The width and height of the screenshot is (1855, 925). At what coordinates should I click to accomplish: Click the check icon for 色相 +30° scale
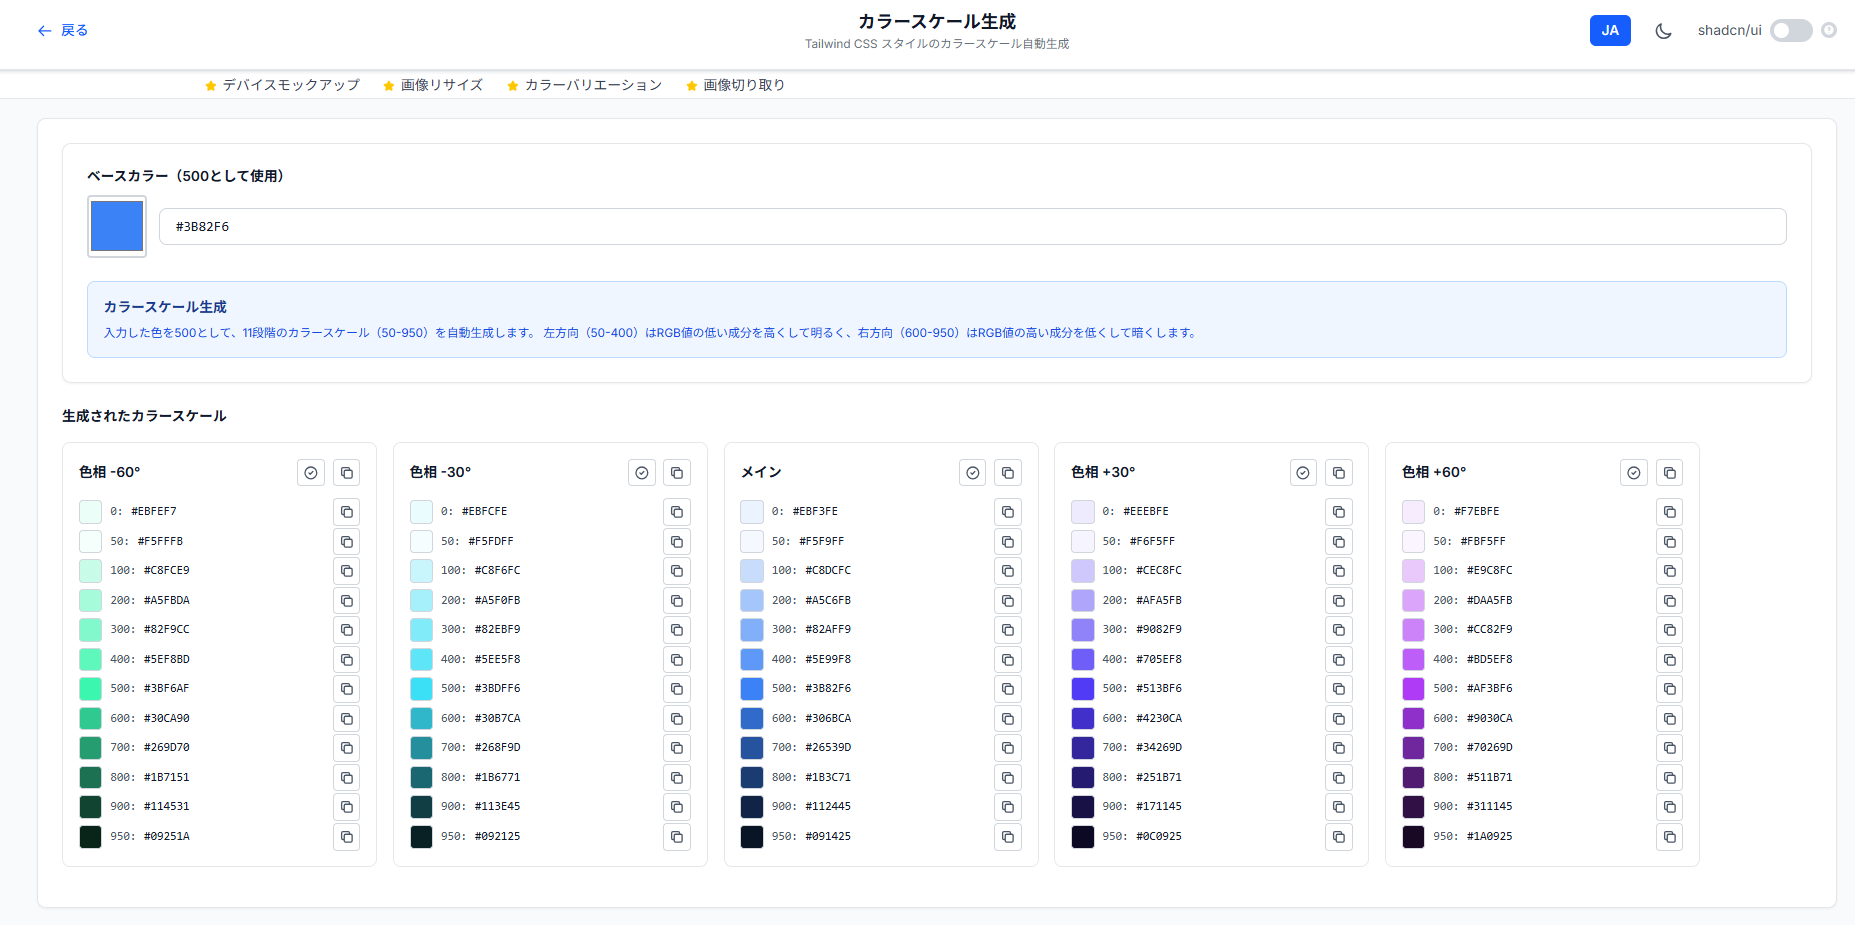(1303, 473)
